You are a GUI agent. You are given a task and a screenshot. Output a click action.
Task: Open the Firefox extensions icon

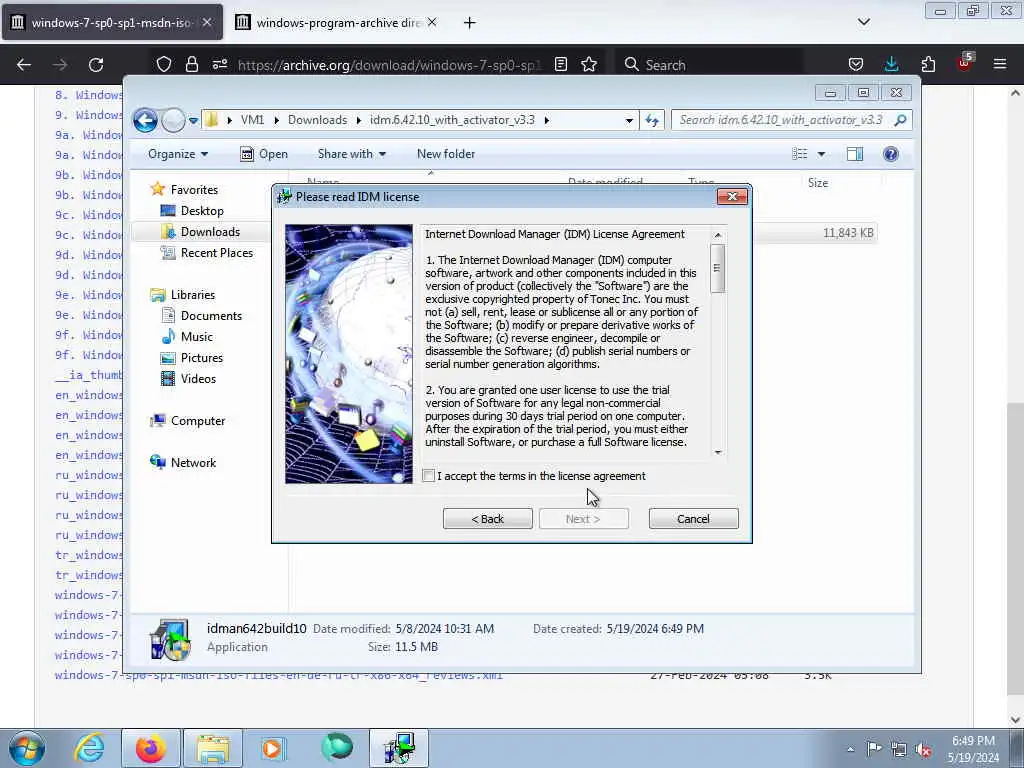click(928, 65)
